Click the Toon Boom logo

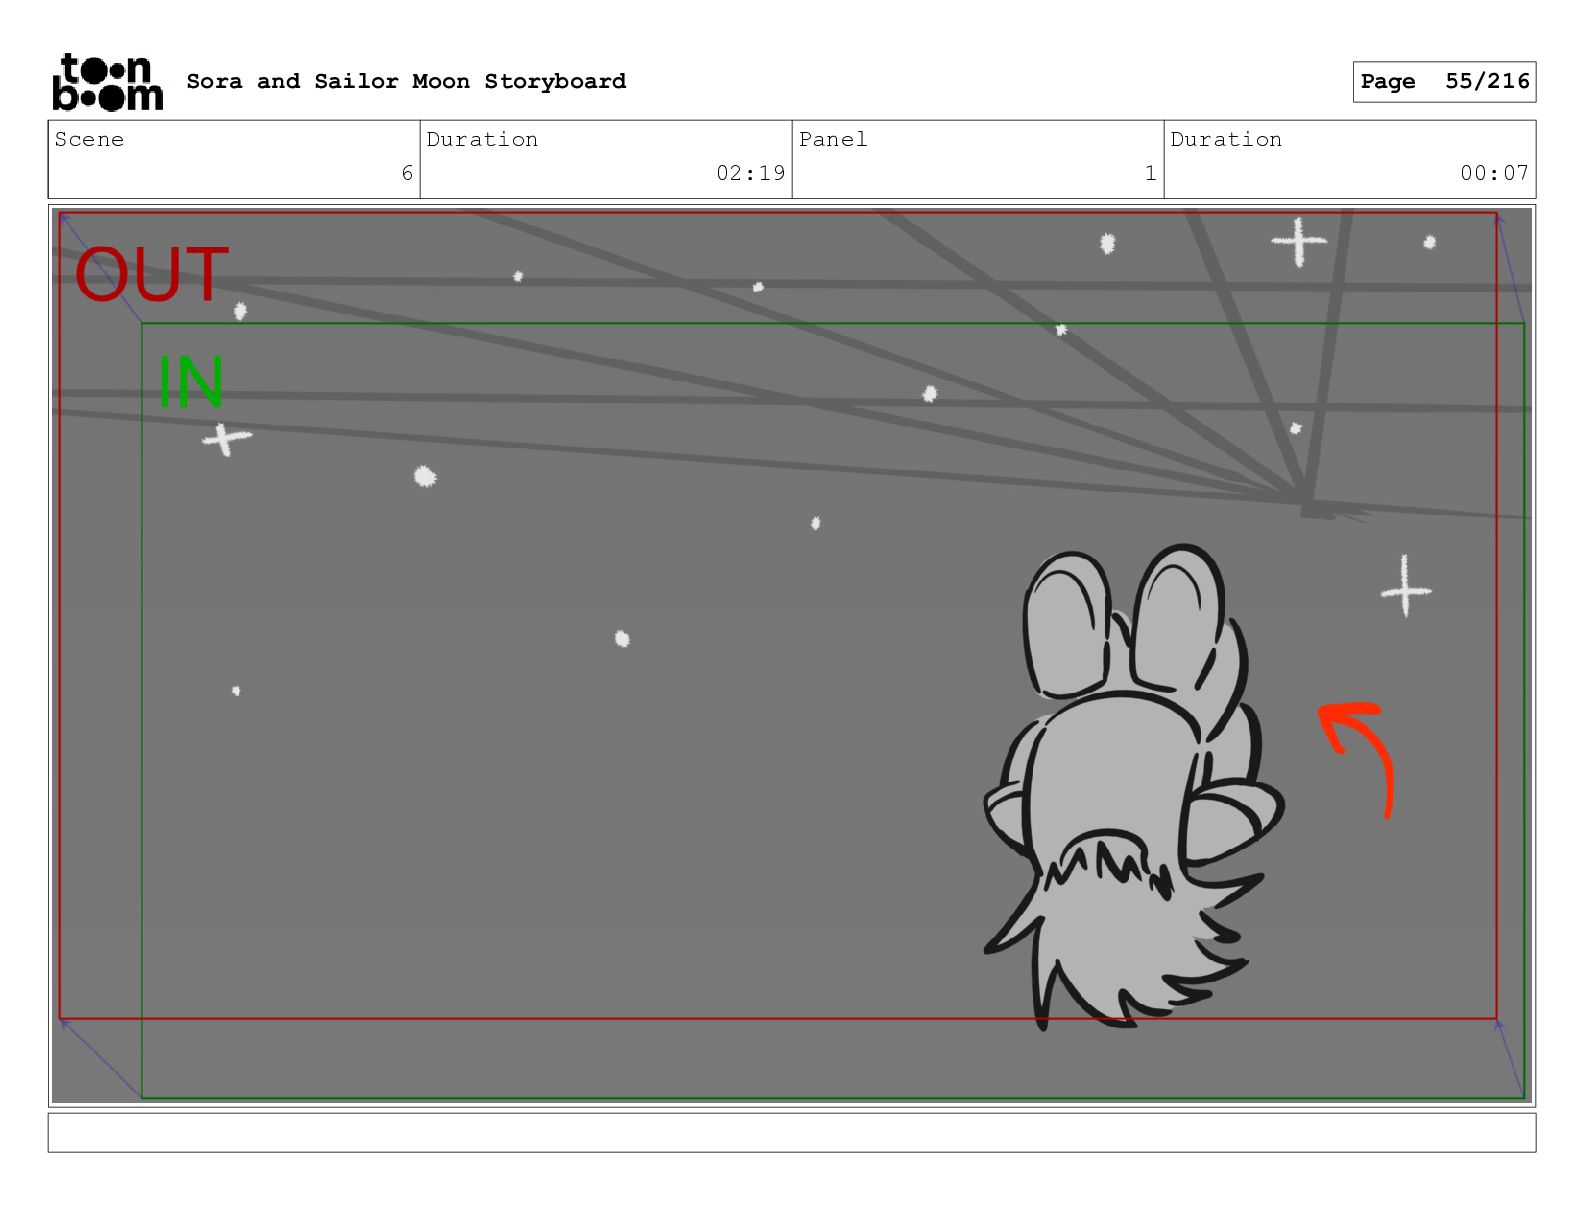107,82
